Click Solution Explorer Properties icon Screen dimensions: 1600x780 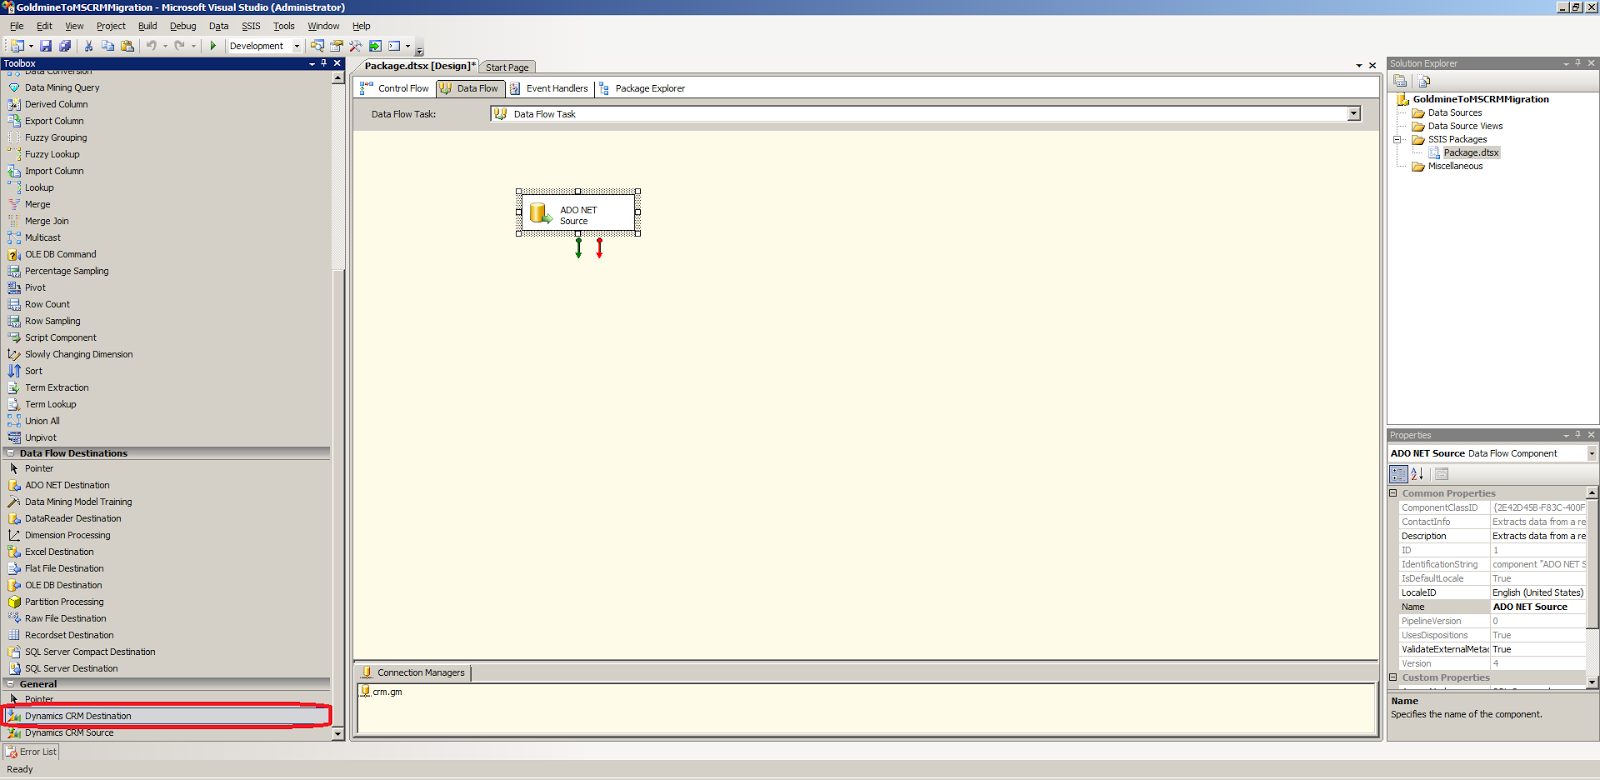click(x=1400, y=81)
